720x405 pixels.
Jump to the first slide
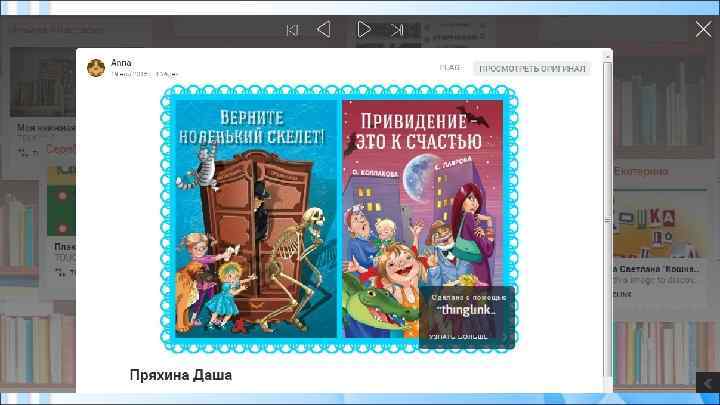292,30
